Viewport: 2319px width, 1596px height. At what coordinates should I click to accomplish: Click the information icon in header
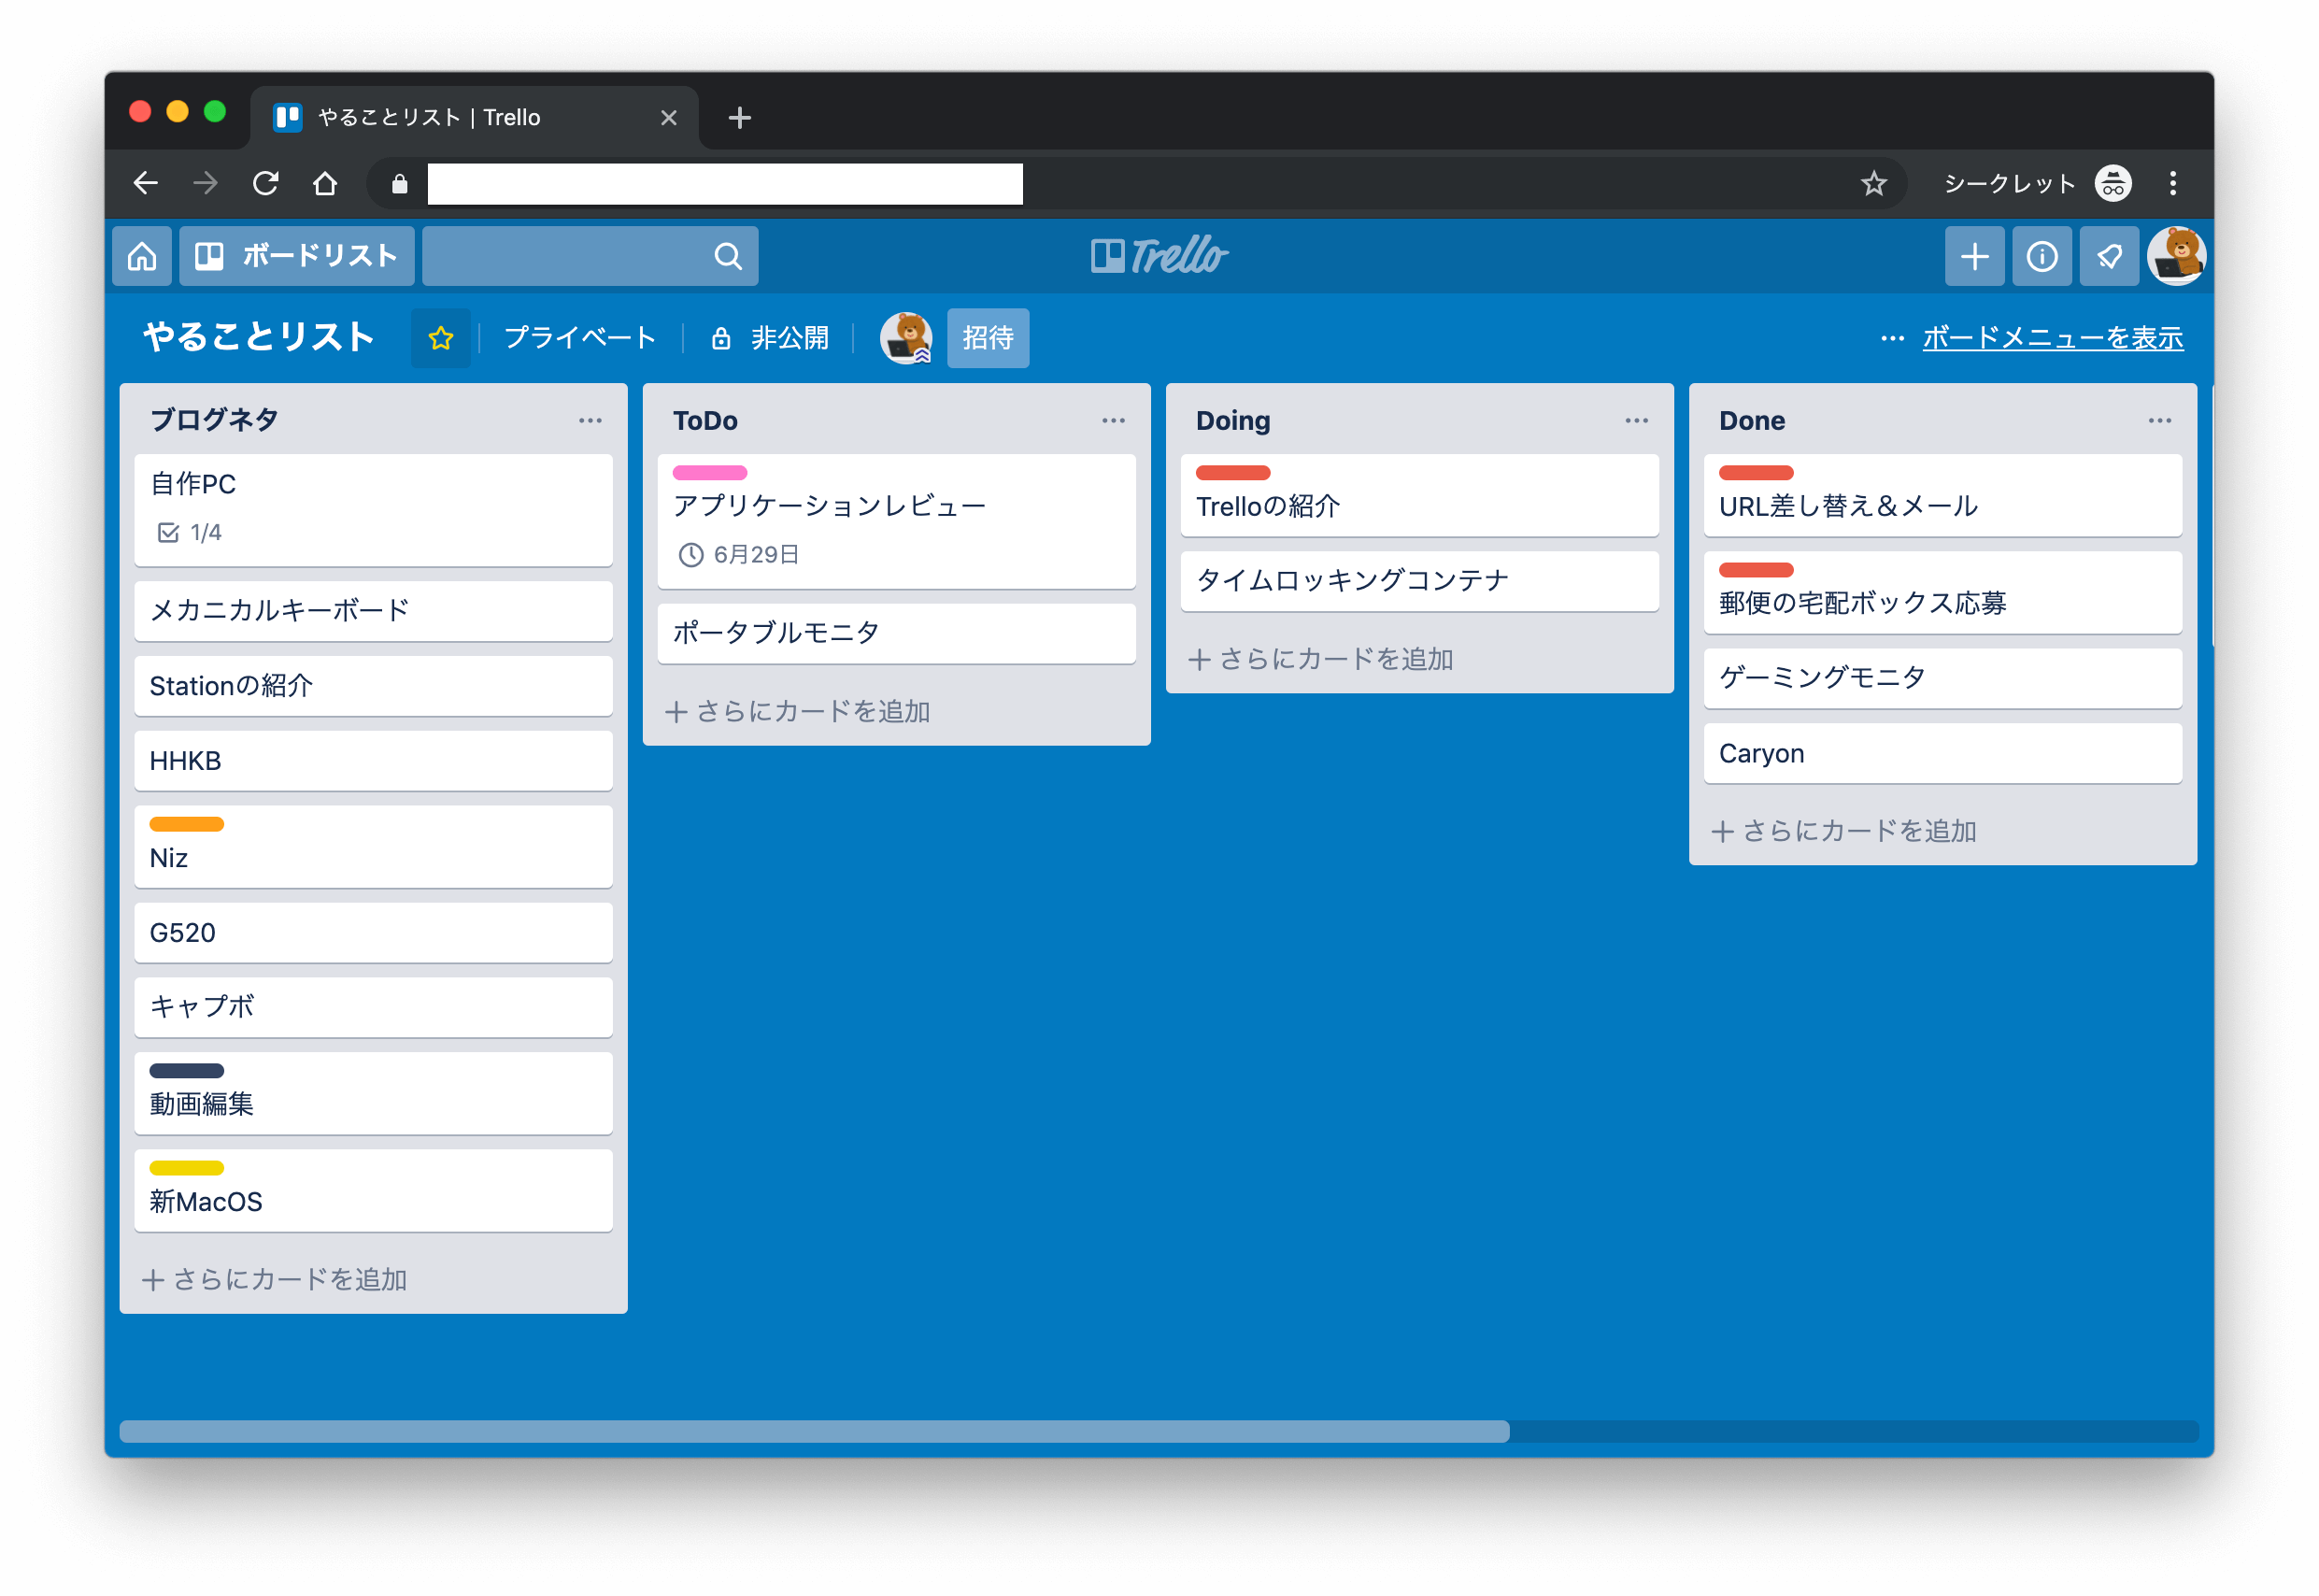[2042, 253]
